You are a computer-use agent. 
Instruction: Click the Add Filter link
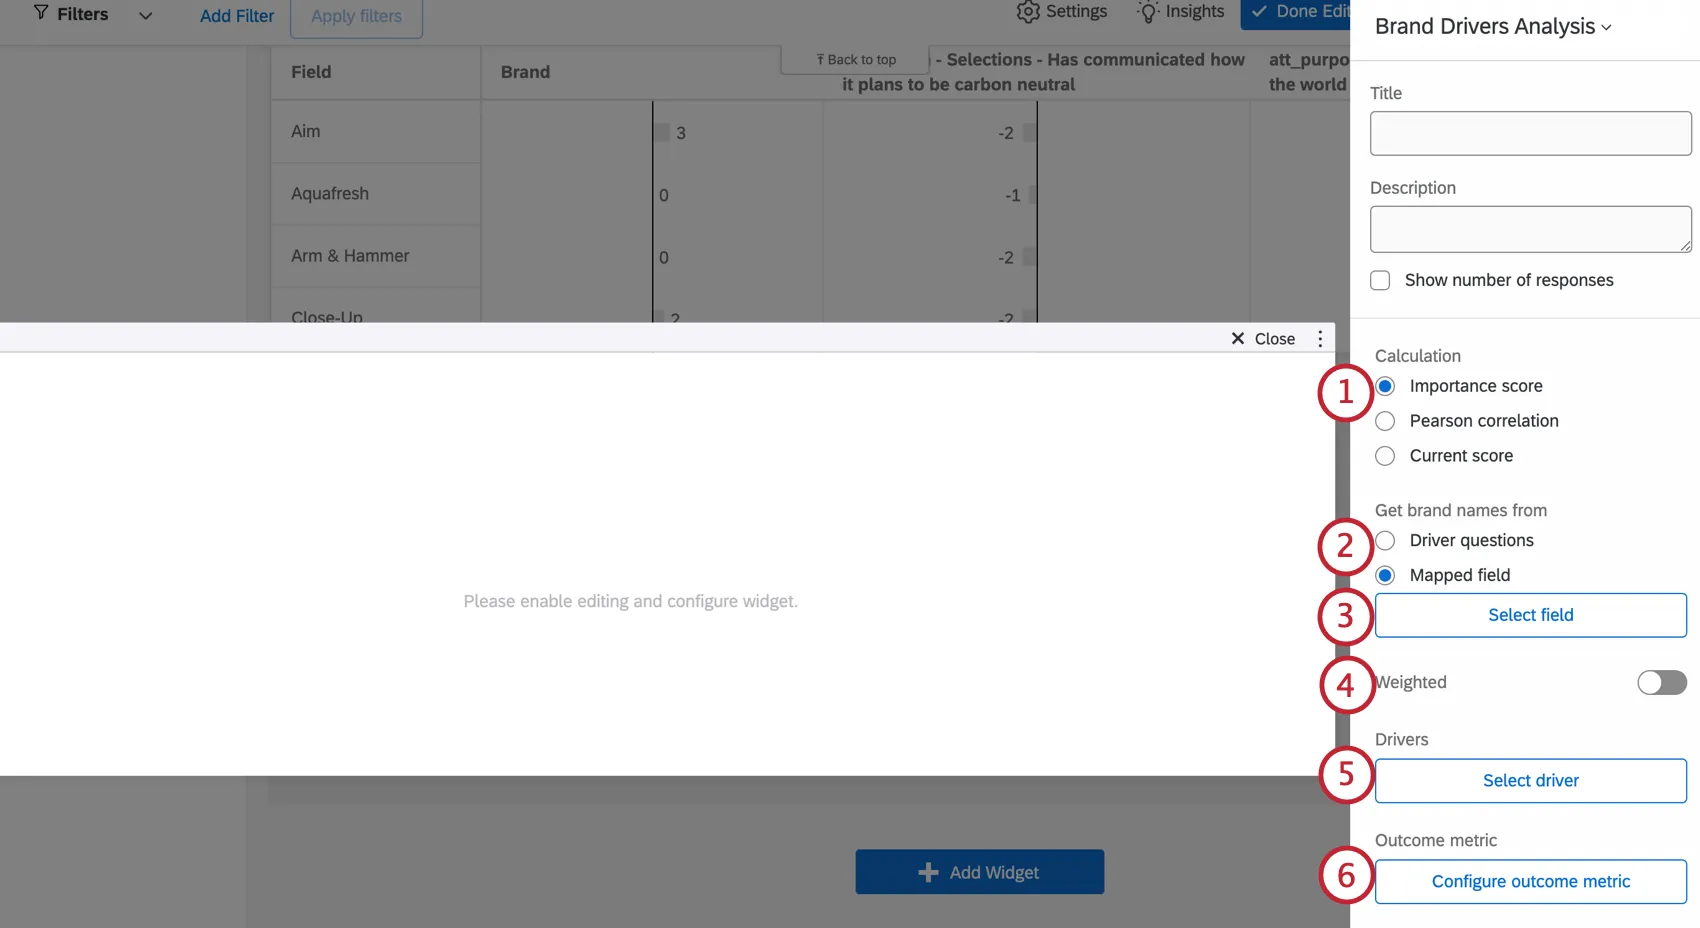tap(236, 16)
